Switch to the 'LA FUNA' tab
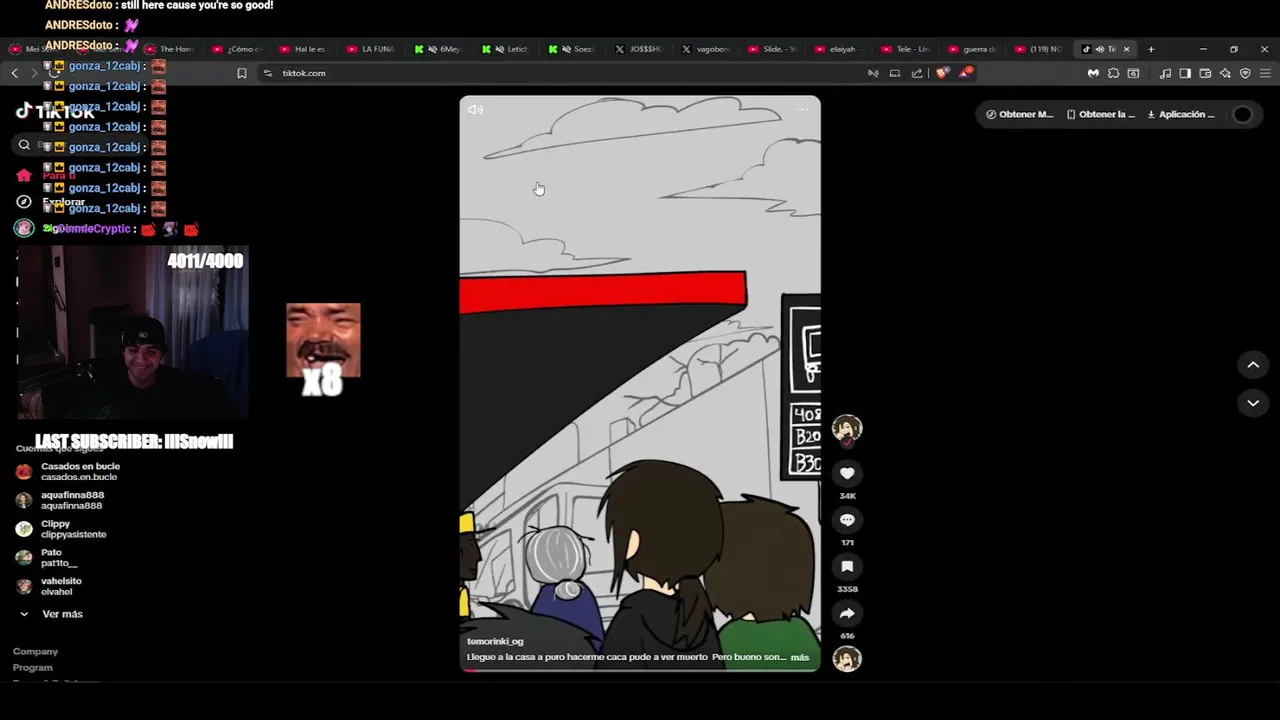1280x720 pixels. click(x=371, y=49)
